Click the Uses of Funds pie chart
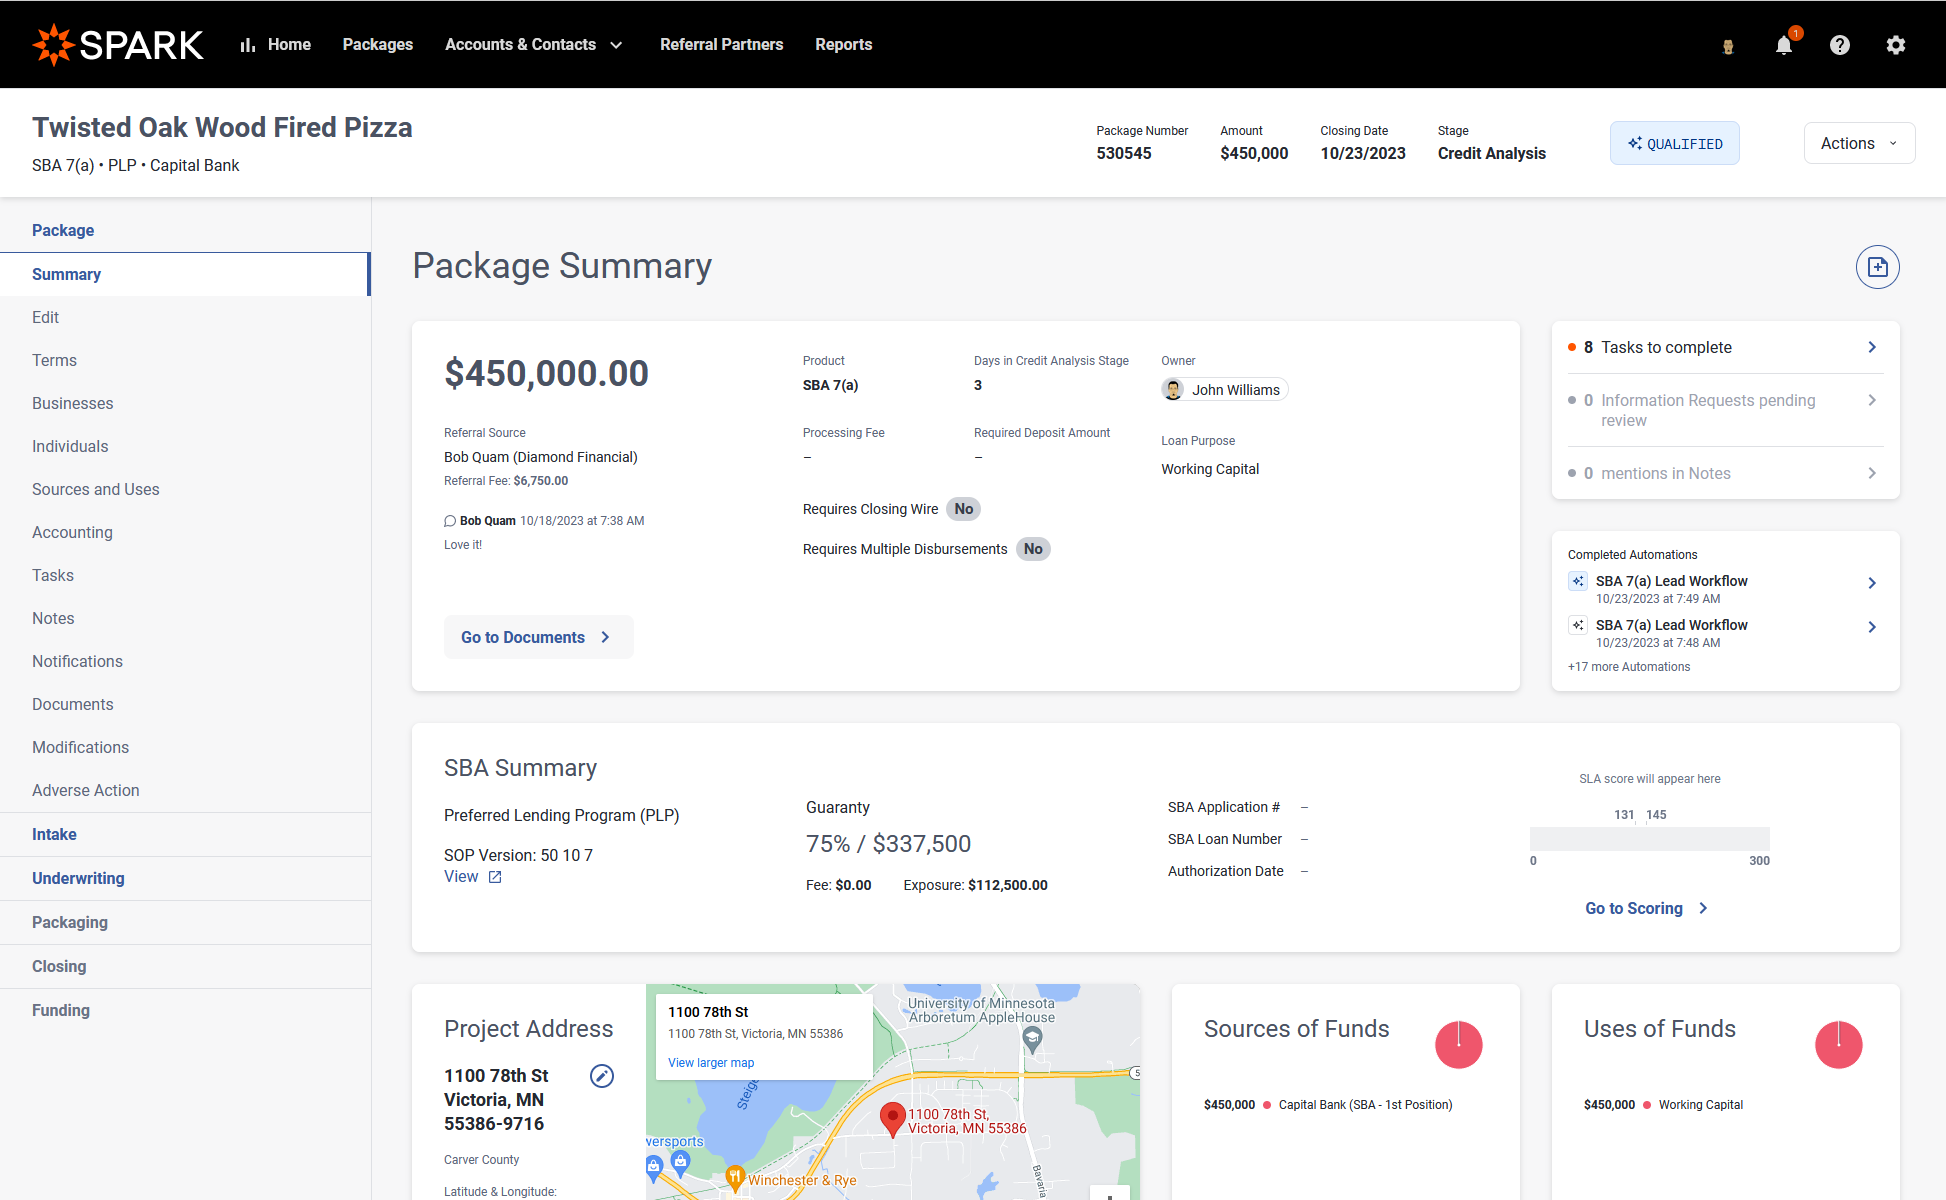Viewport: 1946px width, 1200px height. 1839,1045
